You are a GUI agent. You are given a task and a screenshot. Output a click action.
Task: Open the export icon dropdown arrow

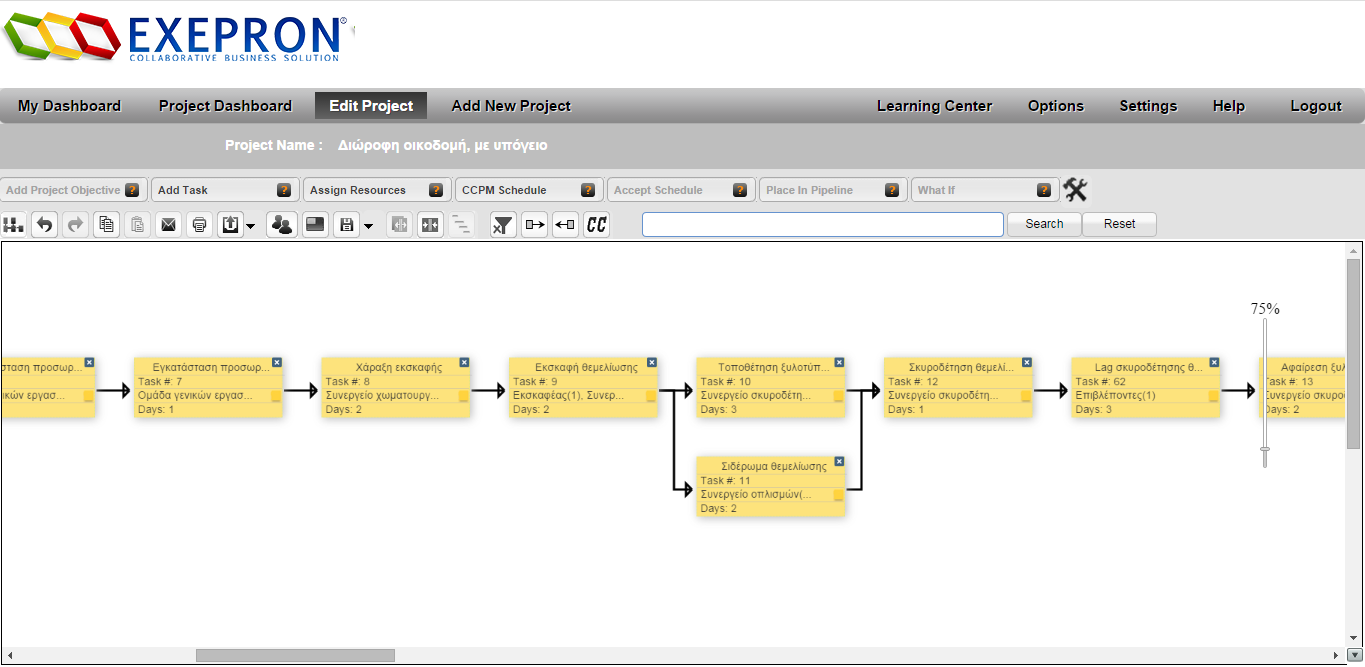250,226
